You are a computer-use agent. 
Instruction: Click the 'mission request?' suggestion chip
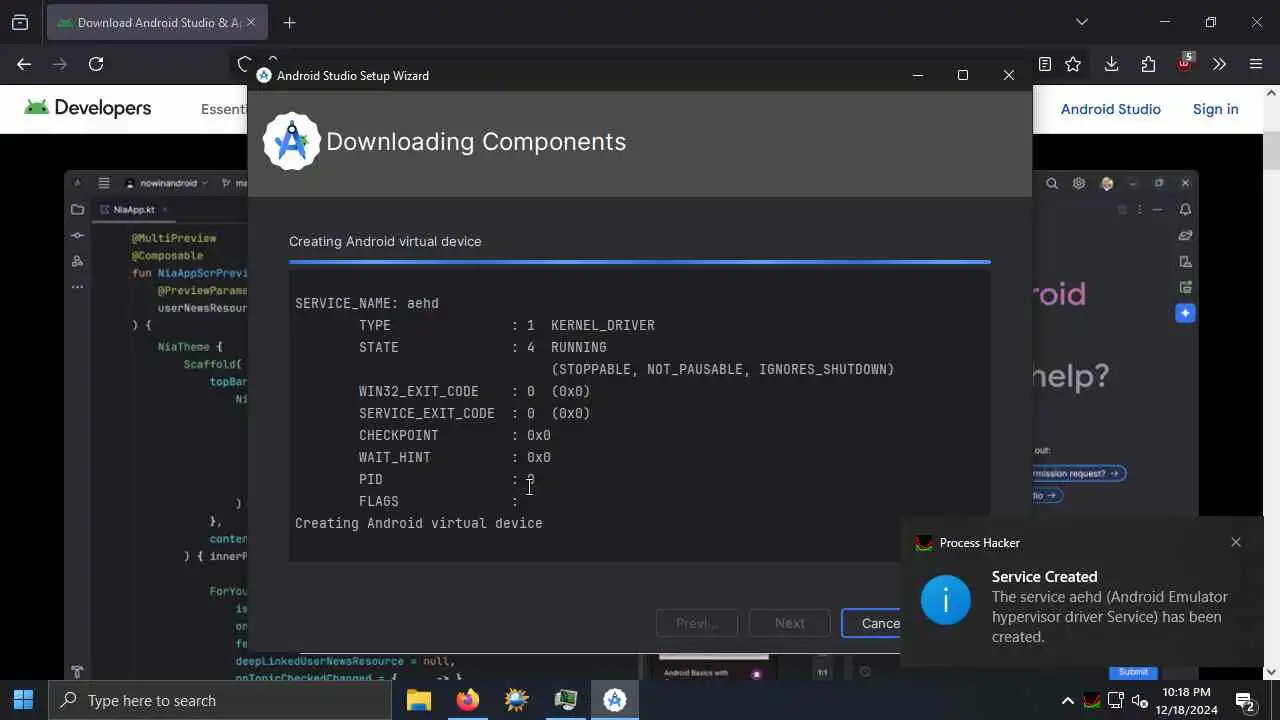point(1078,473)
